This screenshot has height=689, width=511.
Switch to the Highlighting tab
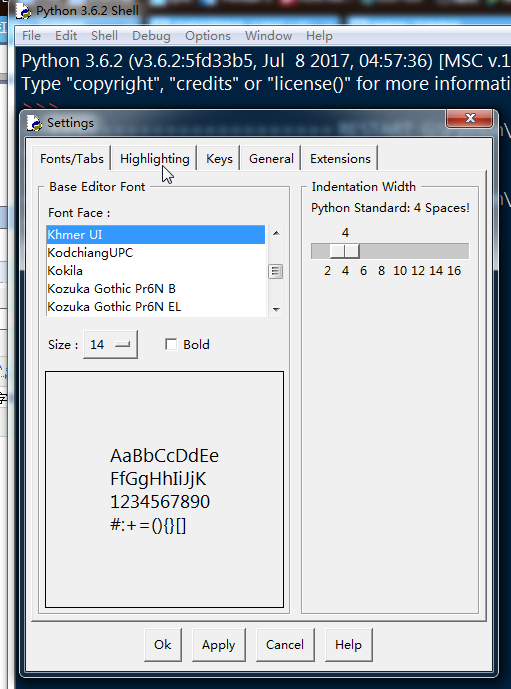point(154,158)
